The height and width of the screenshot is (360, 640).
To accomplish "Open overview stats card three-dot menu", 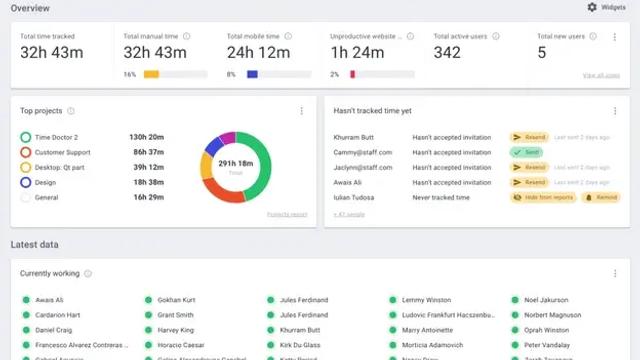I will click(x=615, y=37).
